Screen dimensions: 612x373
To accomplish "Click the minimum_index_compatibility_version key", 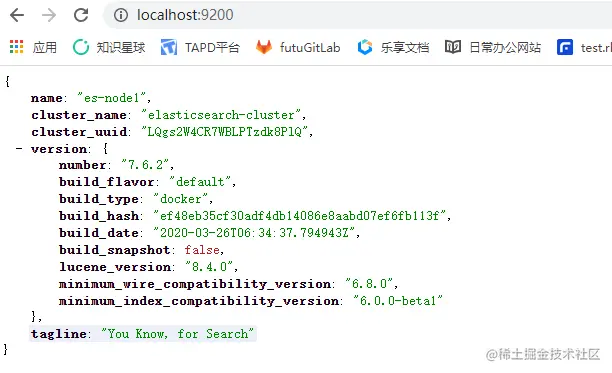I will click(x=199, y=301).
